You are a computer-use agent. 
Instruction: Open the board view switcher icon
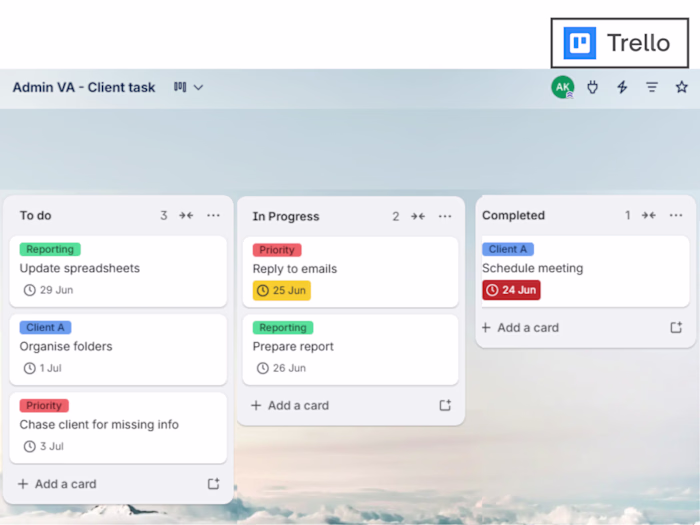point(180,87)
